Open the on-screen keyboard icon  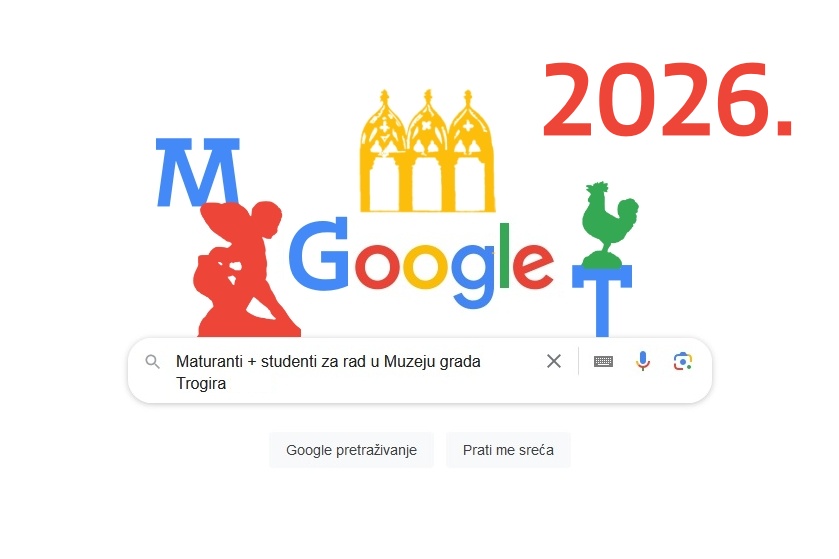[x=603, y=362]
